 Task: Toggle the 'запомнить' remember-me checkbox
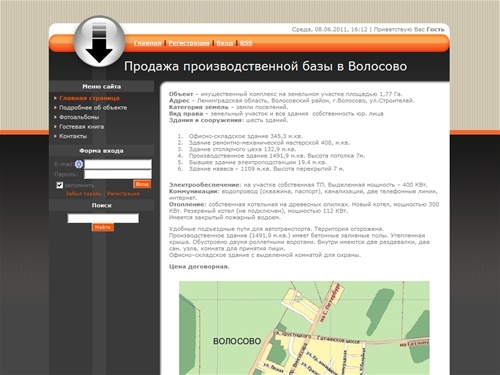coord(60,185)
